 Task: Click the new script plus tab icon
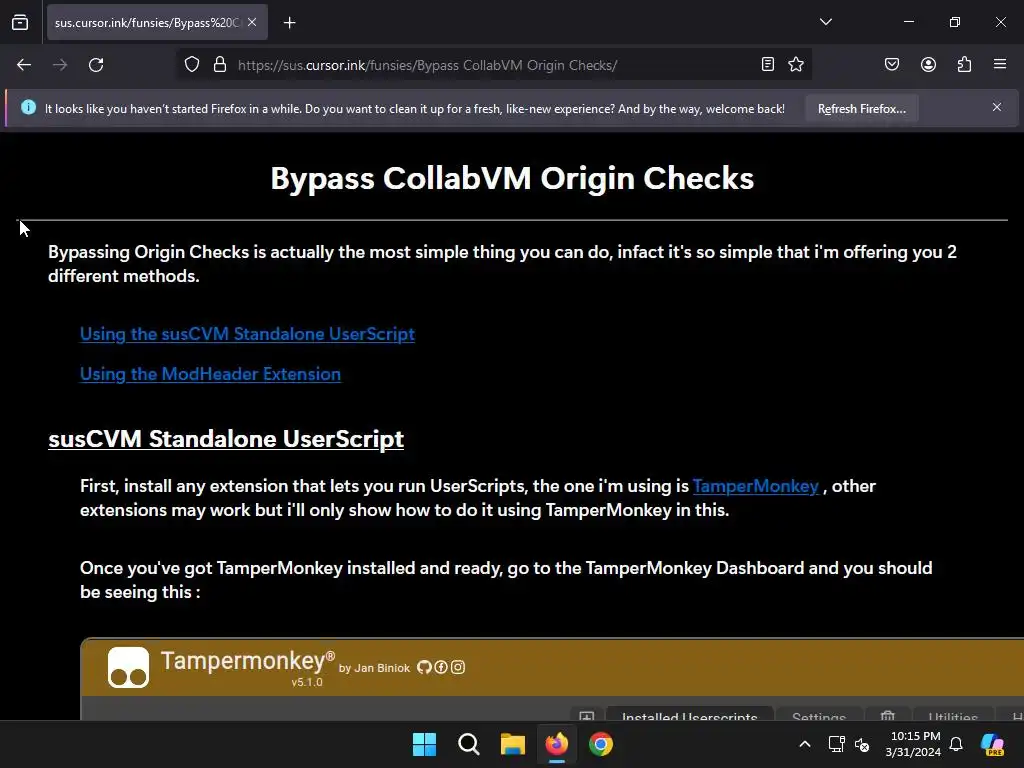tap(586, 714)
